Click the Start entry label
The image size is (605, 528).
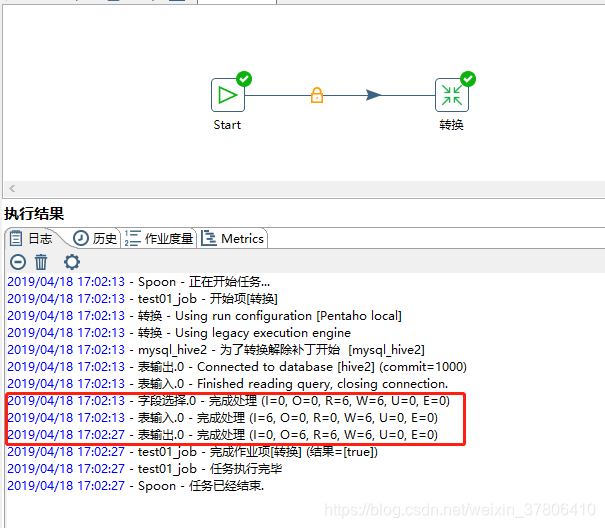click(x=227, y=125)
